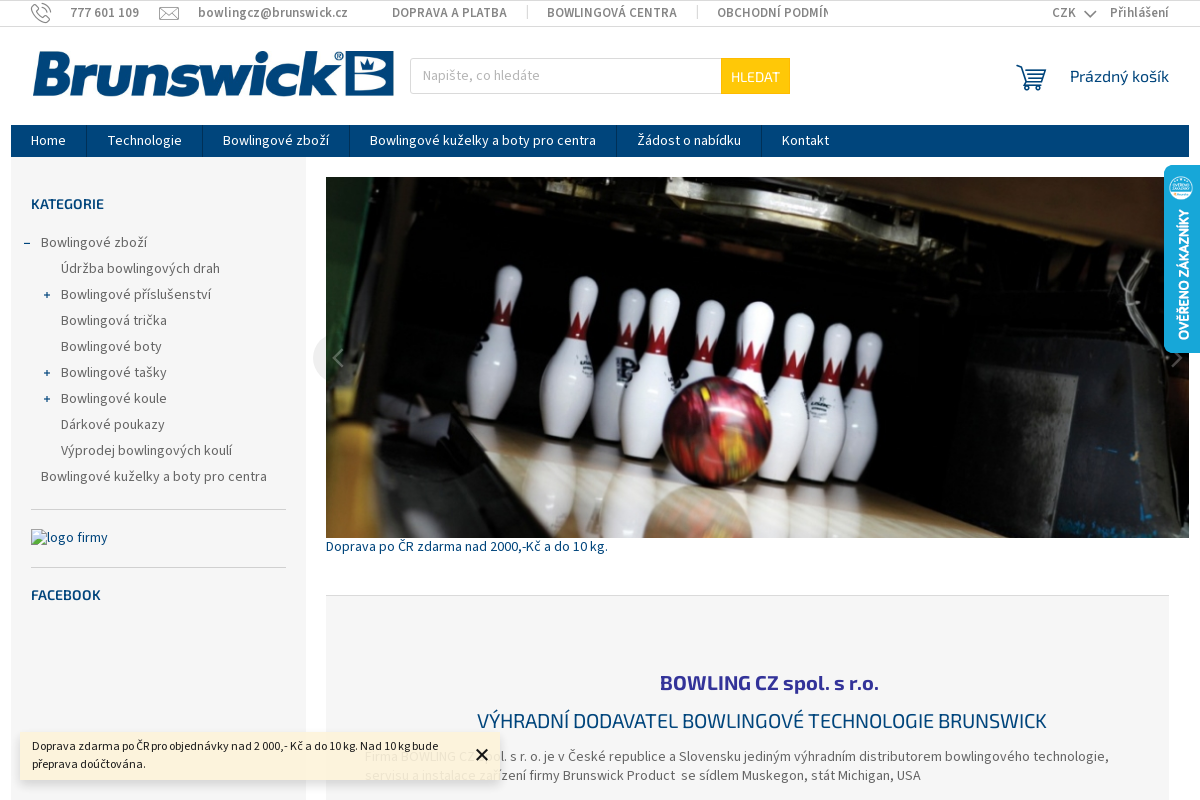Image resolution: width=1200 pixels, height=800 pixels.
Task: Open the CZK currency dropdown
Action: (1068, 13)
